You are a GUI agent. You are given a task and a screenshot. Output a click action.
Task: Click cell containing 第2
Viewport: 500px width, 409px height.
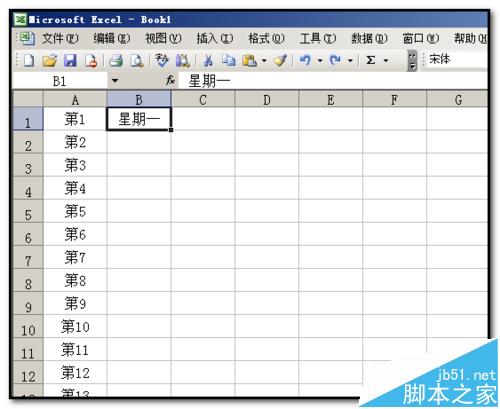[75, 142]
